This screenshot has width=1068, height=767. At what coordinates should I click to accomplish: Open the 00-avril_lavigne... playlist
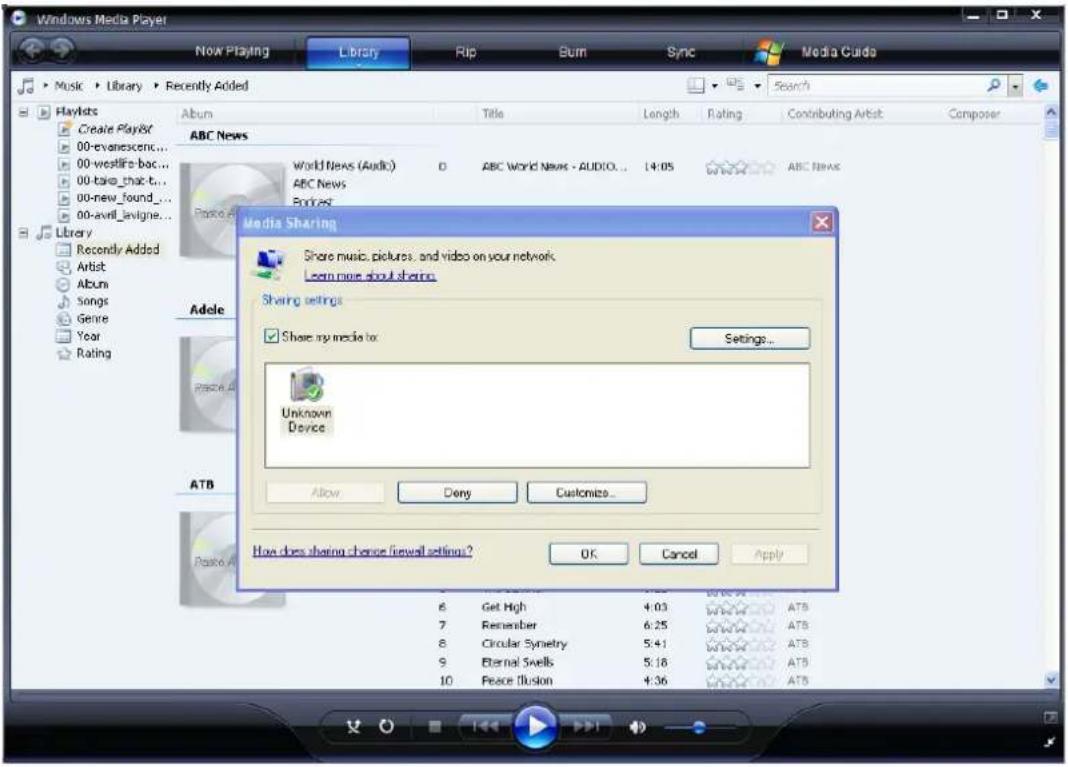(123, 215)
